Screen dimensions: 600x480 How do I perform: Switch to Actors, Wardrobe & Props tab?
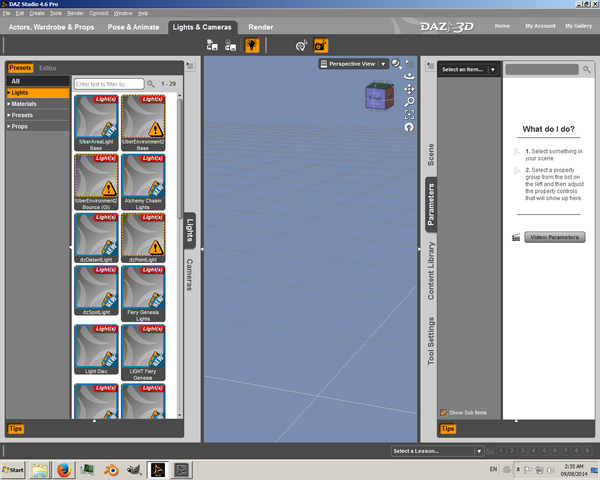(51, 27)
